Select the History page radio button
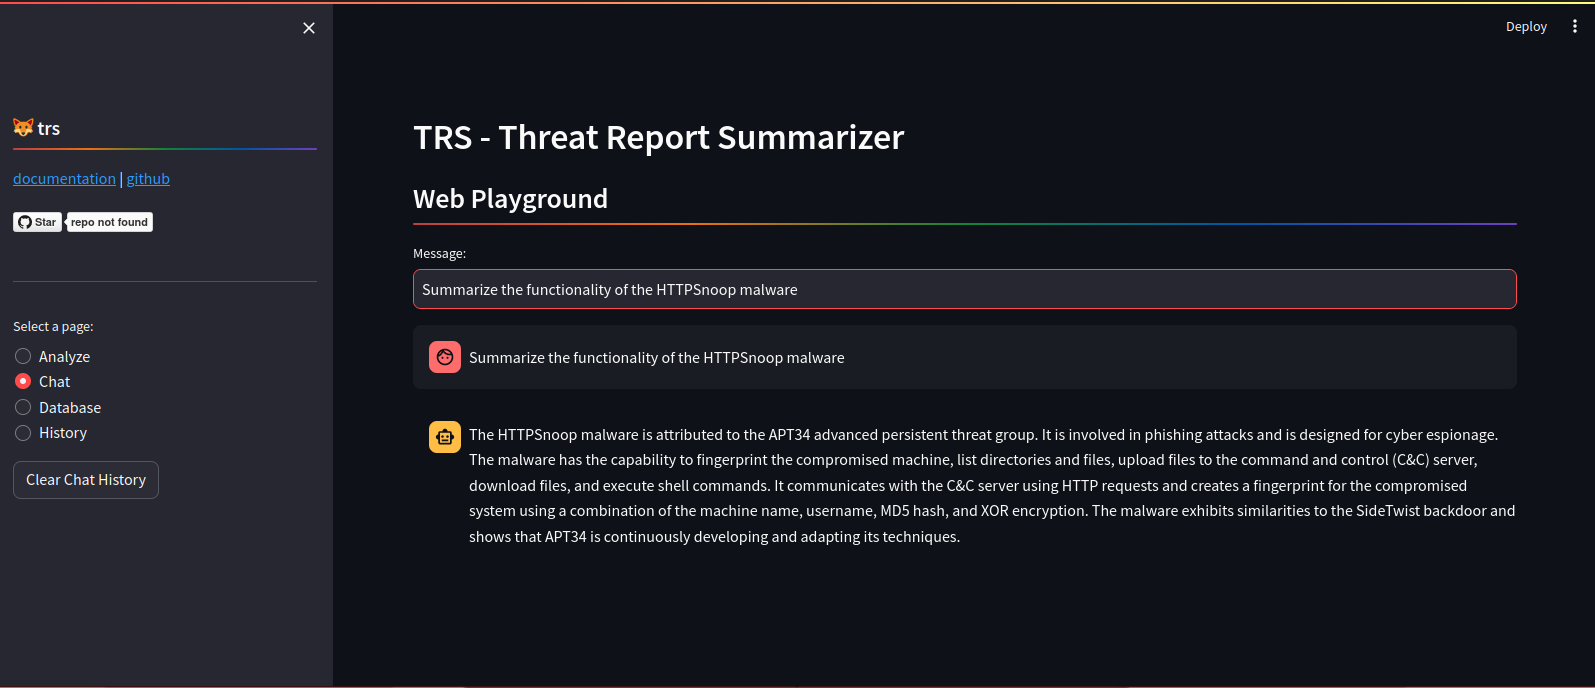The width and height of the screenshot is (1595, 688). point(23,433)
